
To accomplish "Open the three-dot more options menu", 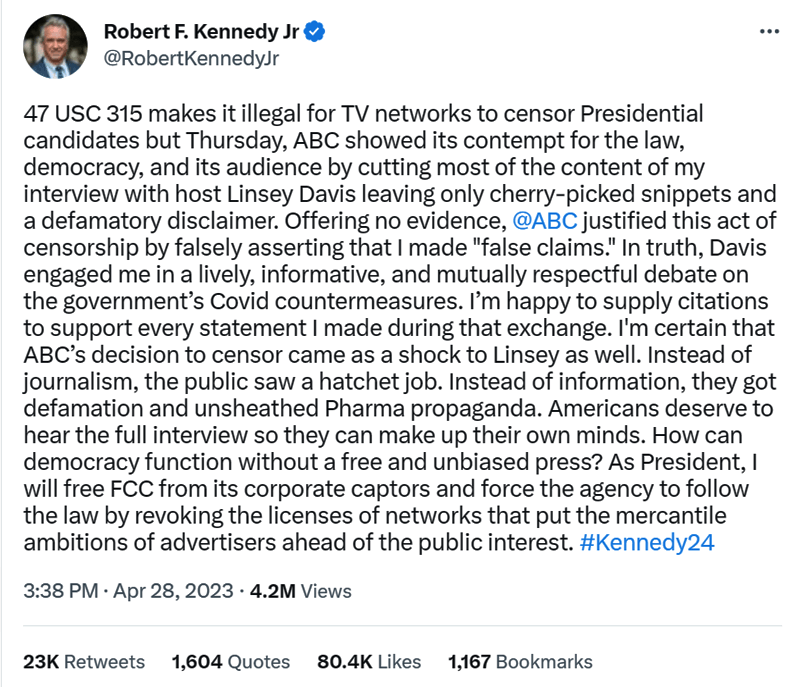I will 768,31.
